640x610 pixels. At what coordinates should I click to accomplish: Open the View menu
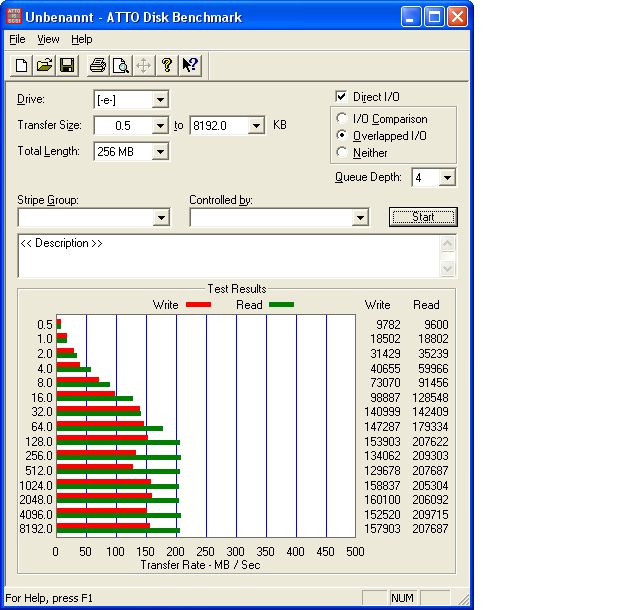click(48, 40)
